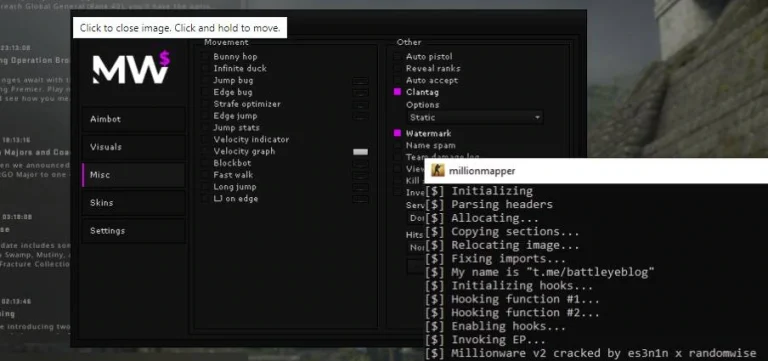
Task: Click the Edge jump keybind box
Action: coord(360,116)
